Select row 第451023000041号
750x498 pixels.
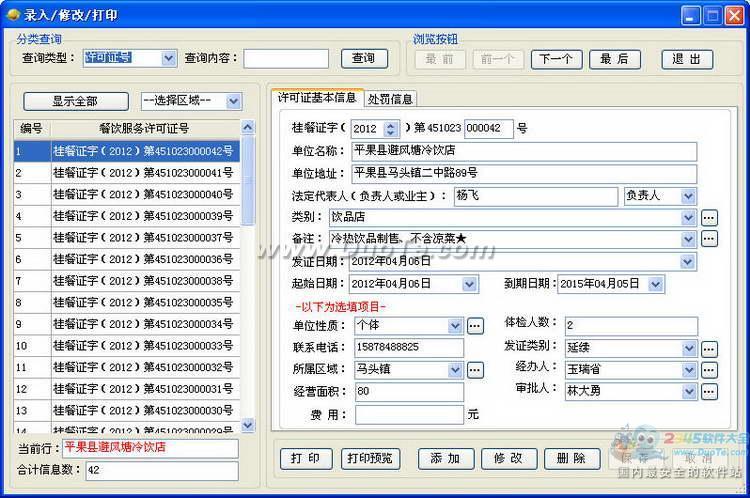(x=127, y=173)
